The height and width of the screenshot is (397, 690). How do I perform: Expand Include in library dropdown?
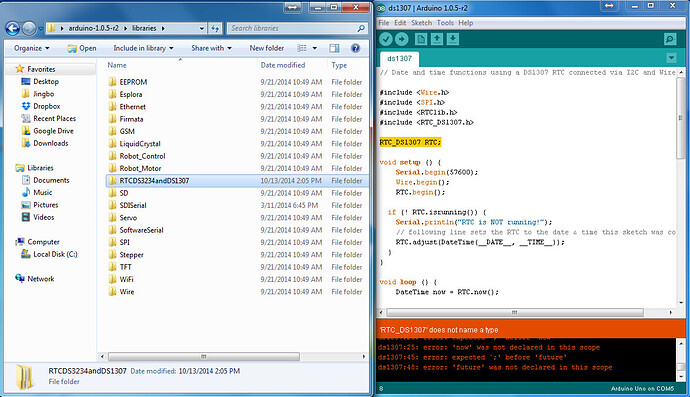pos(143,48)
